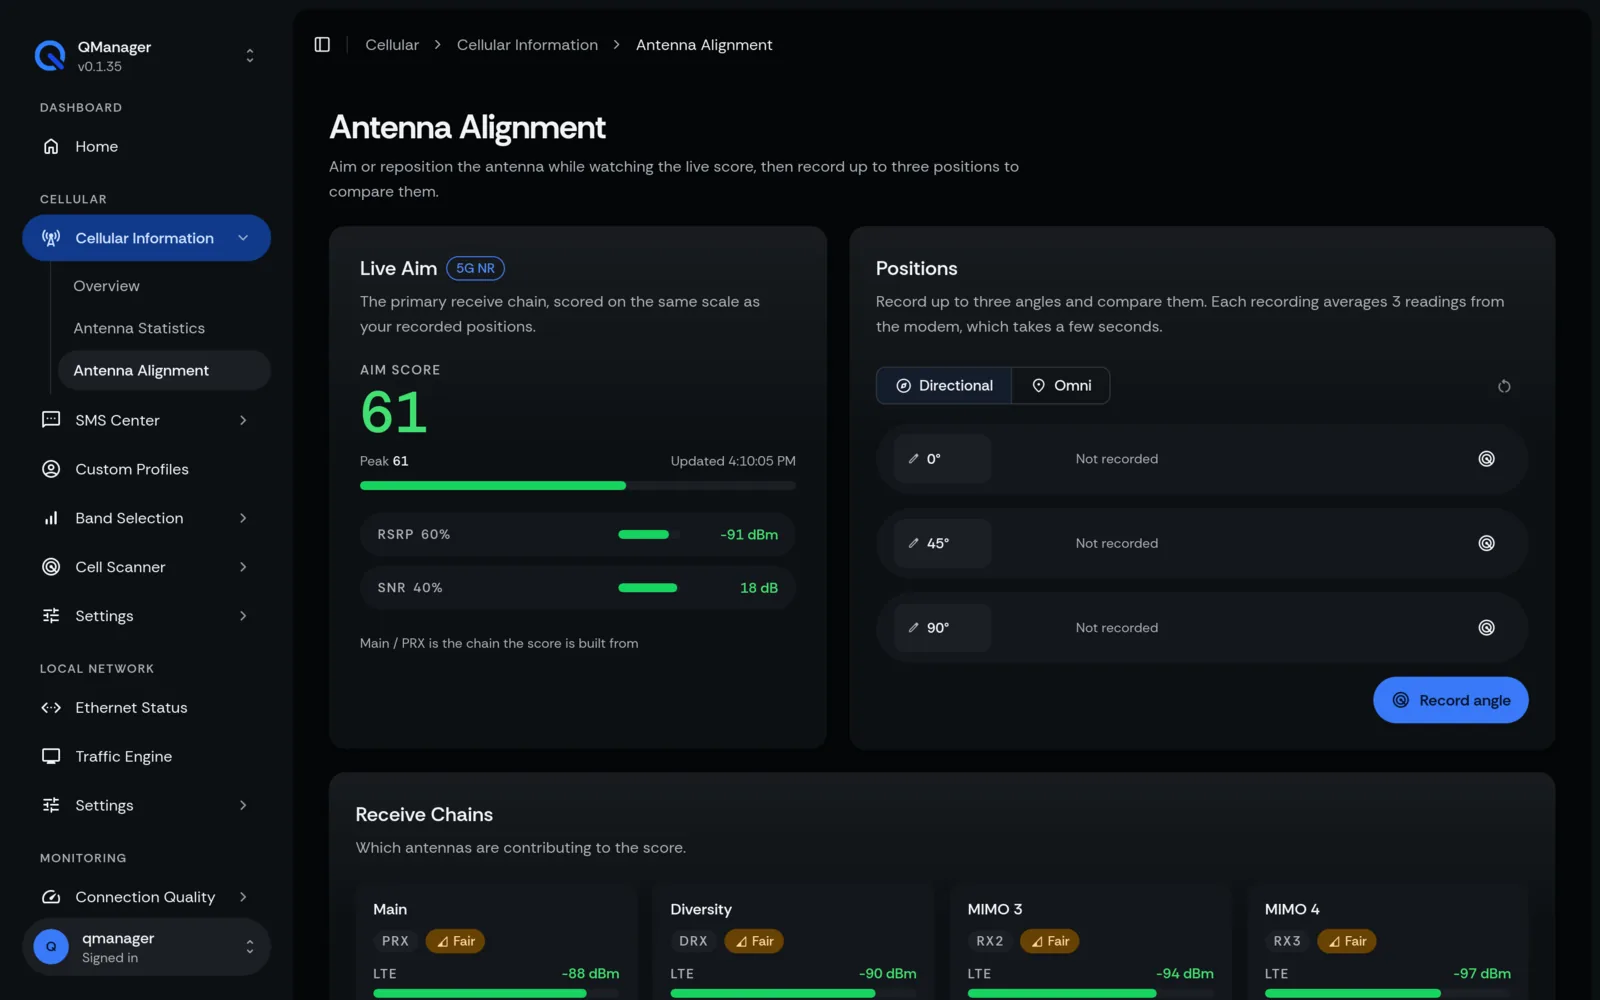Click the target icon for 45° position
1600x1000 pixels.
click(1487, 543)
